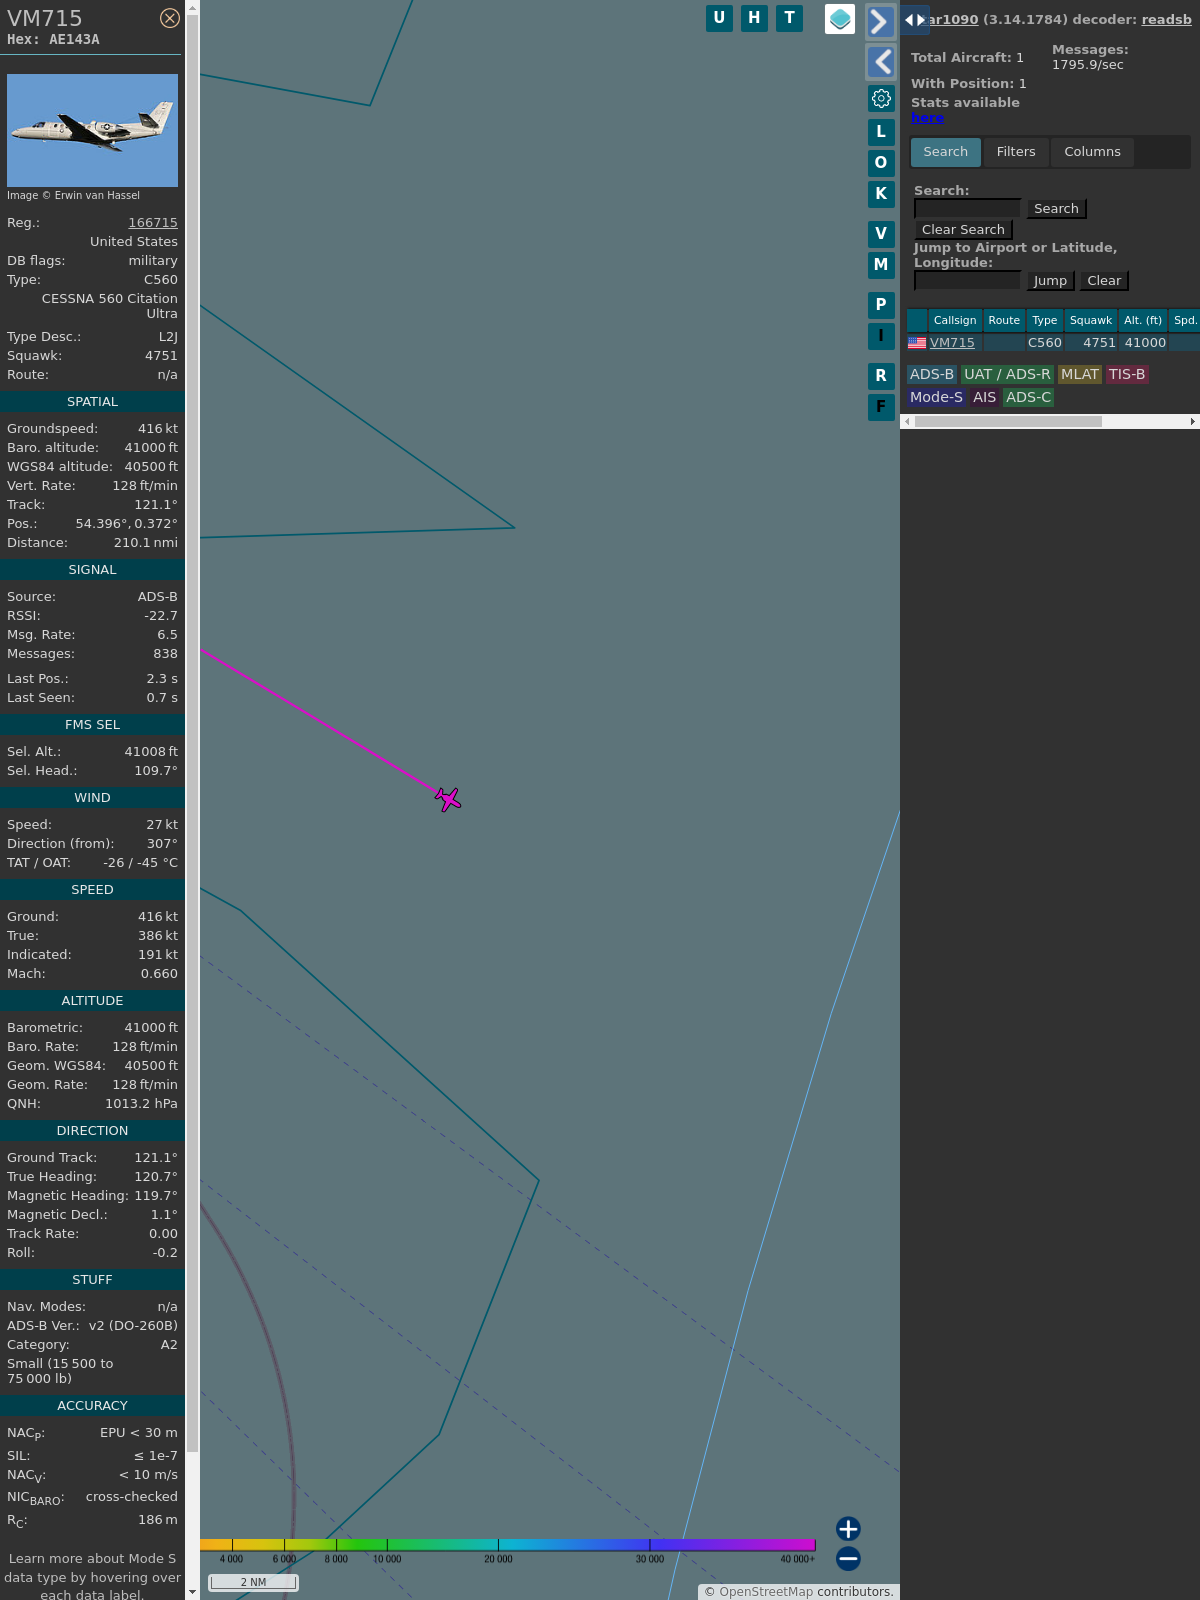Click the magenta aircraft icon on map

click(x=448, y=799)
